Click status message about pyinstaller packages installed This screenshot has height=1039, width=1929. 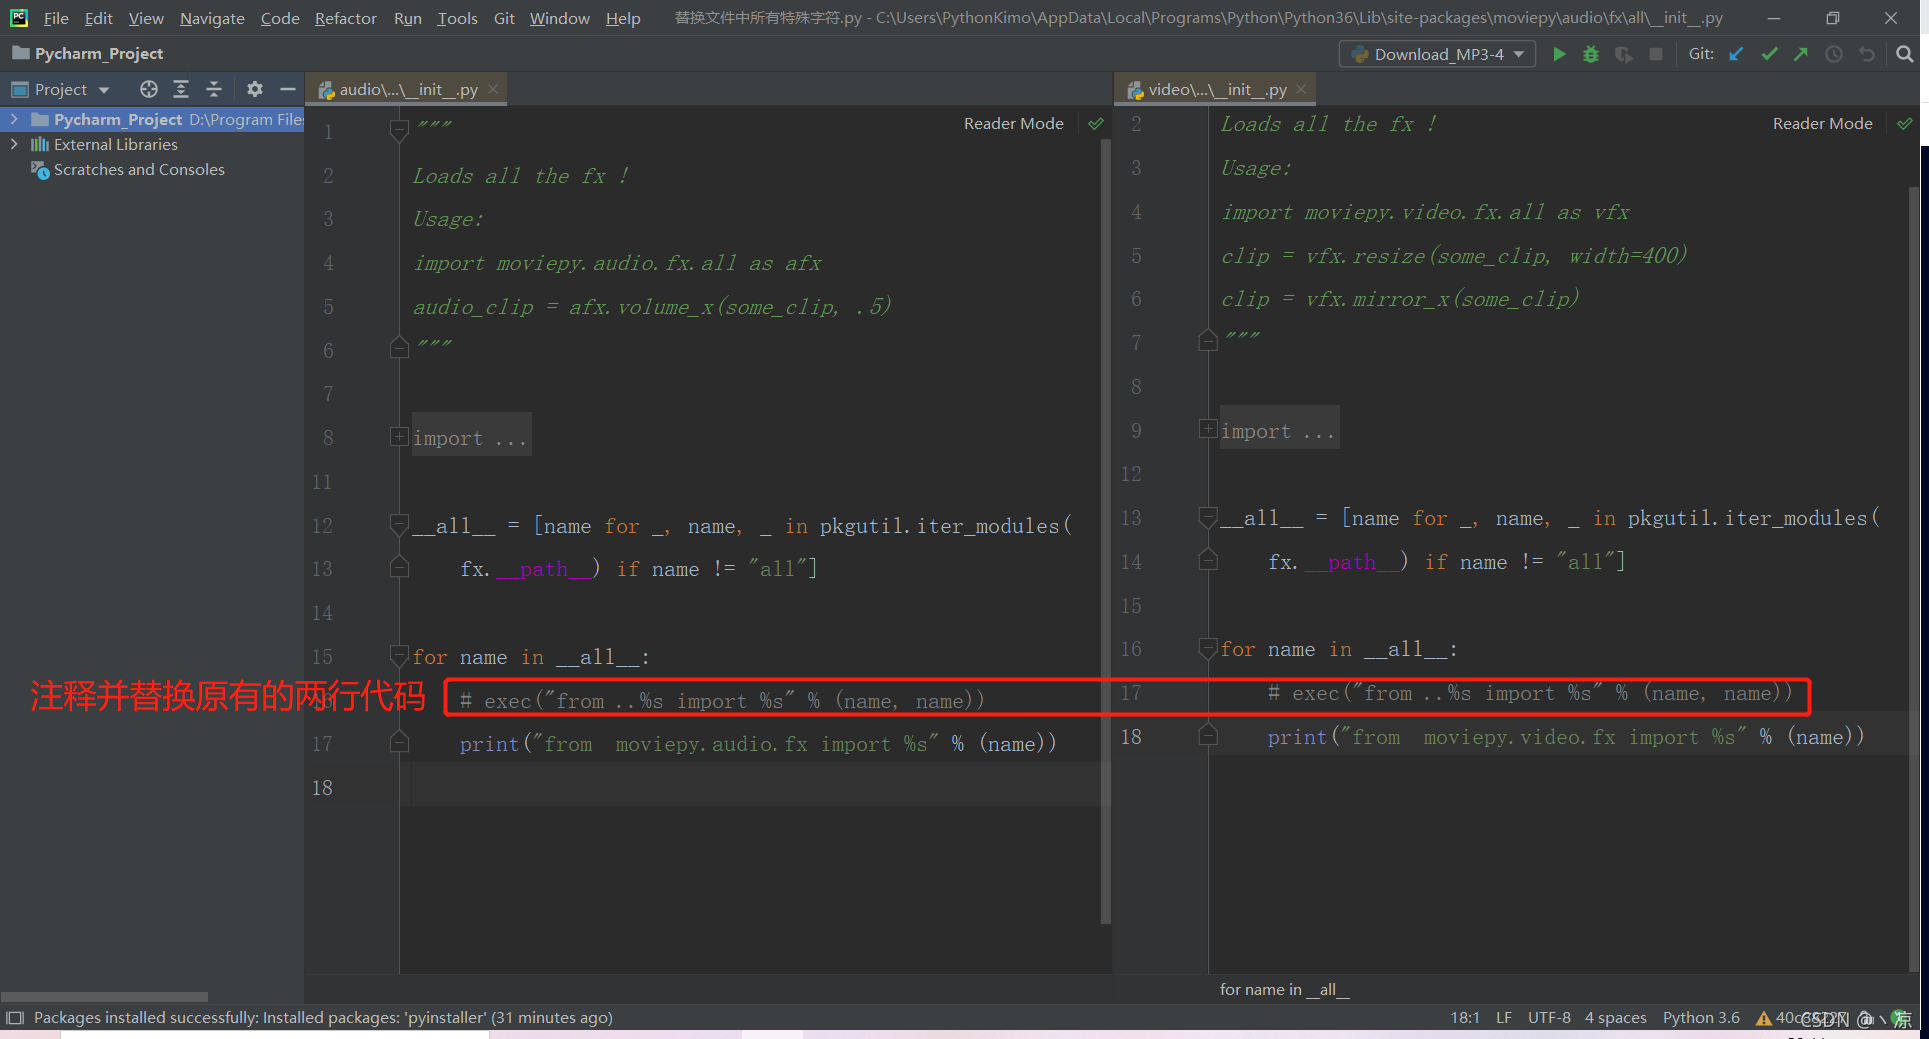pos(323,1018)
